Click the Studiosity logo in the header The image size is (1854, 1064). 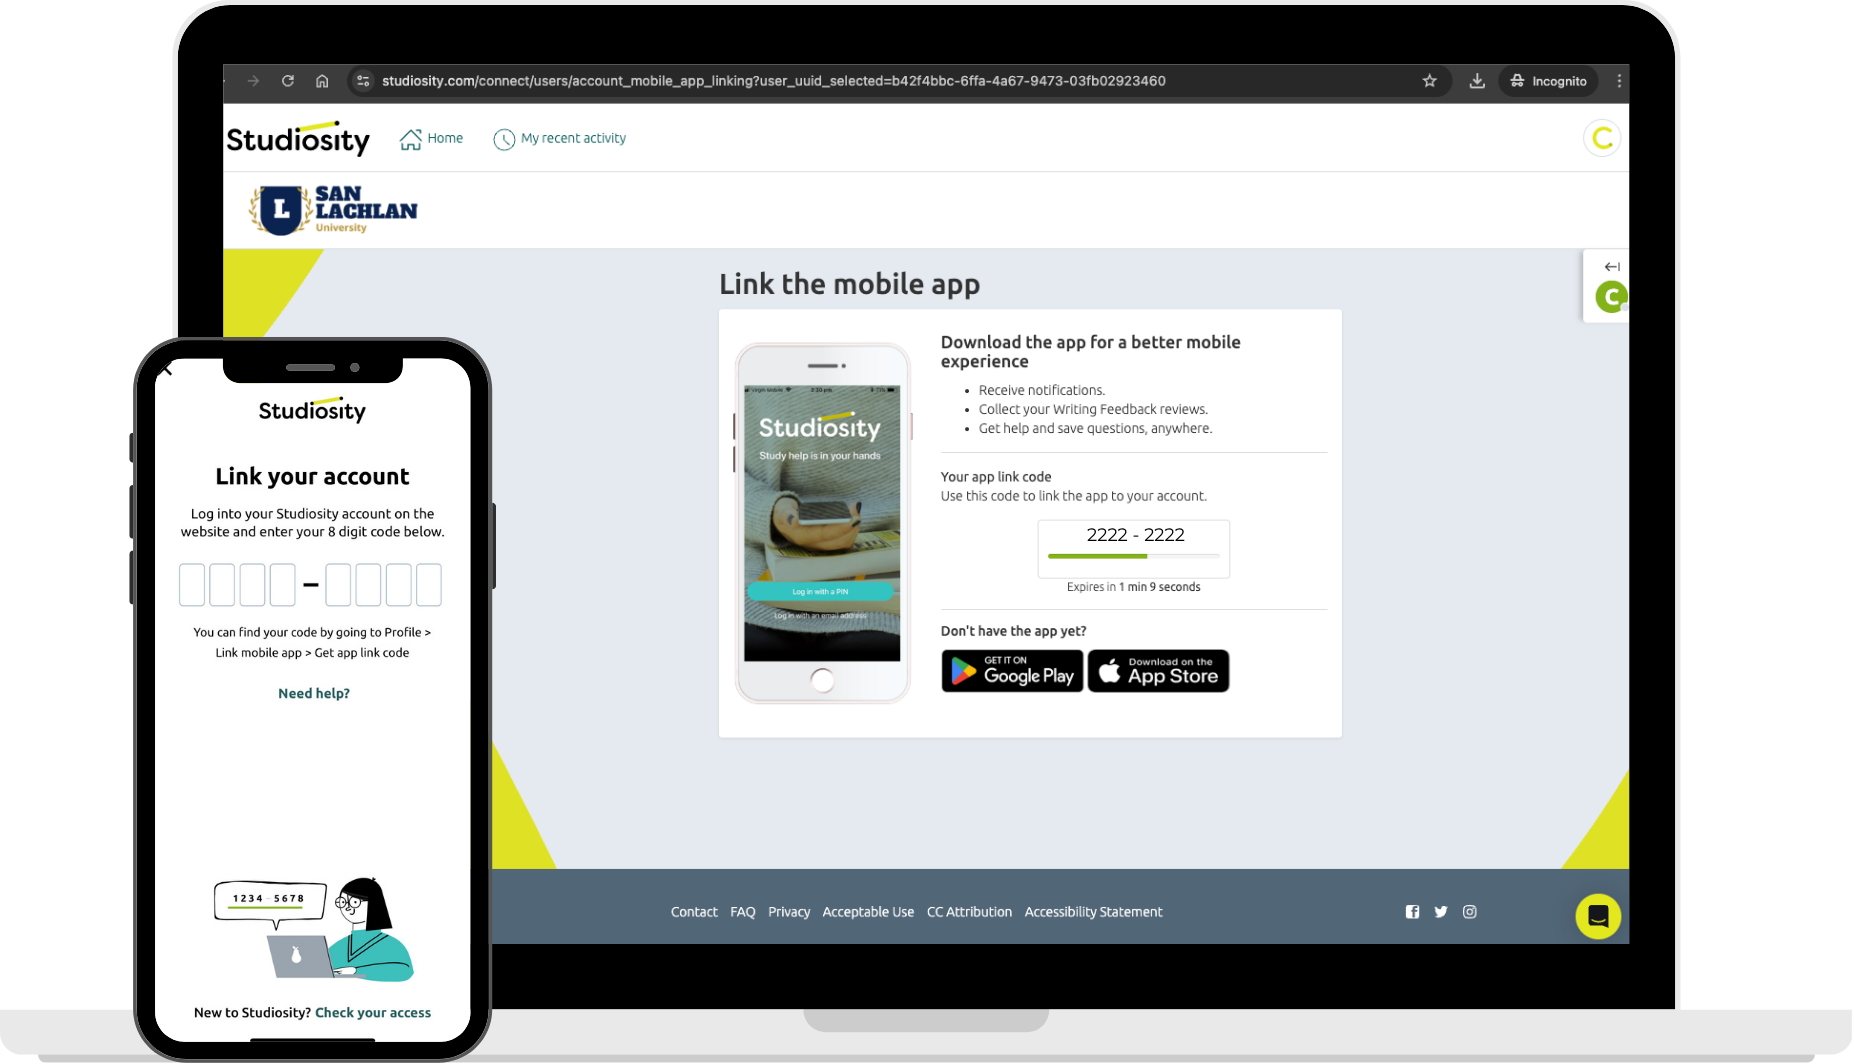coord(297,138)
